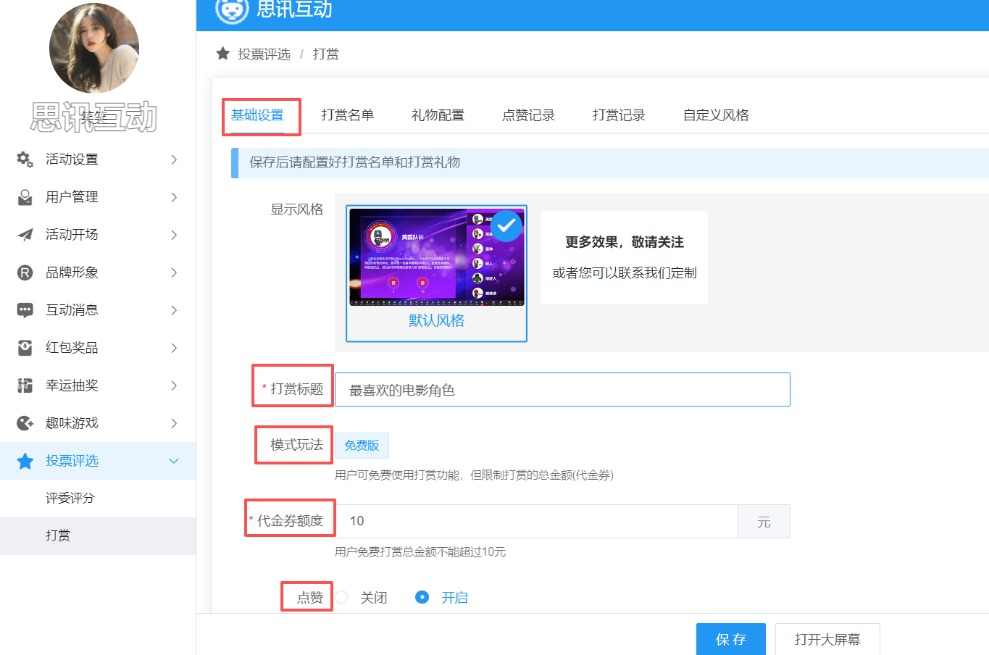
Task: Click the user icon beside 用户管理
Action: [x=25, y=197]
